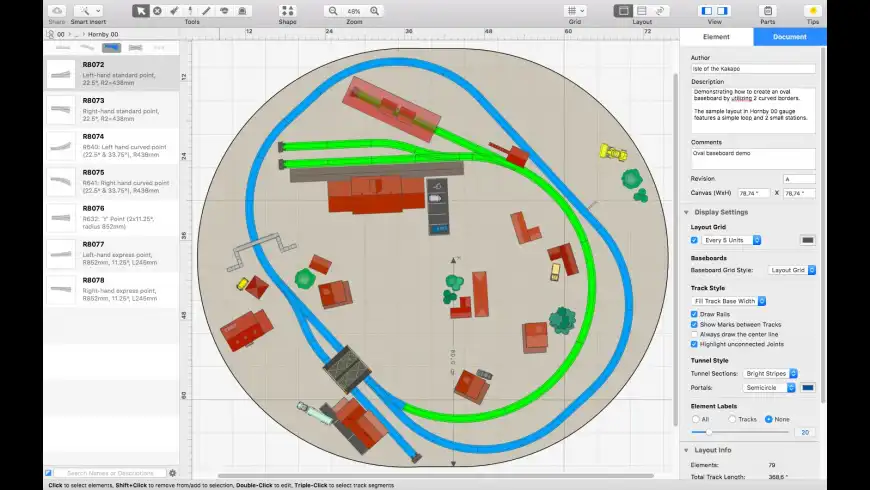
Task: Click the blue filter icon left of search
Action: (48, 473)
